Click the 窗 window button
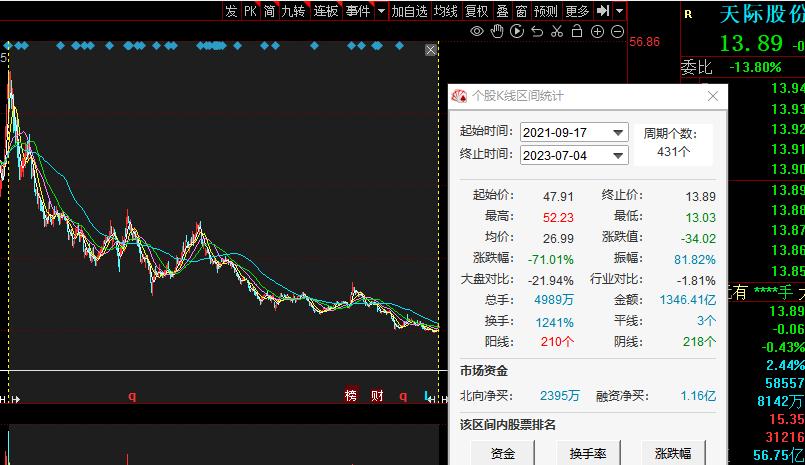Image resolution: width=805 pixels, height=465 pixels. tap(521, 11)
